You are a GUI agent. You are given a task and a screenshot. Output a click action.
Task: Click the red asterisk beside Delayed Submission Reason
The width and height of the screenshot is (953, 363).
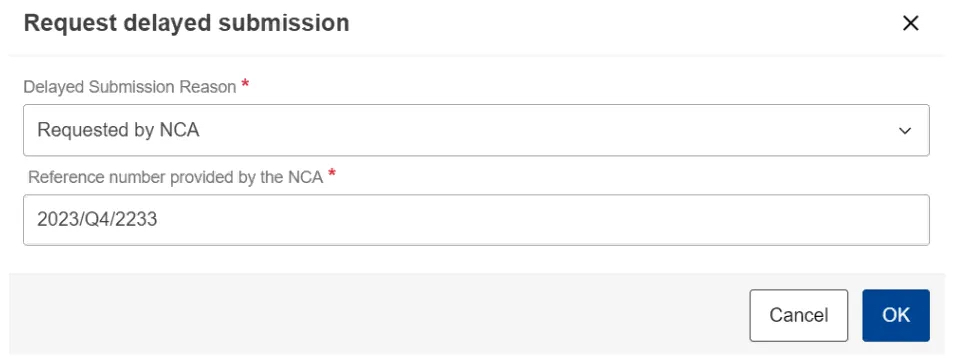245,84
